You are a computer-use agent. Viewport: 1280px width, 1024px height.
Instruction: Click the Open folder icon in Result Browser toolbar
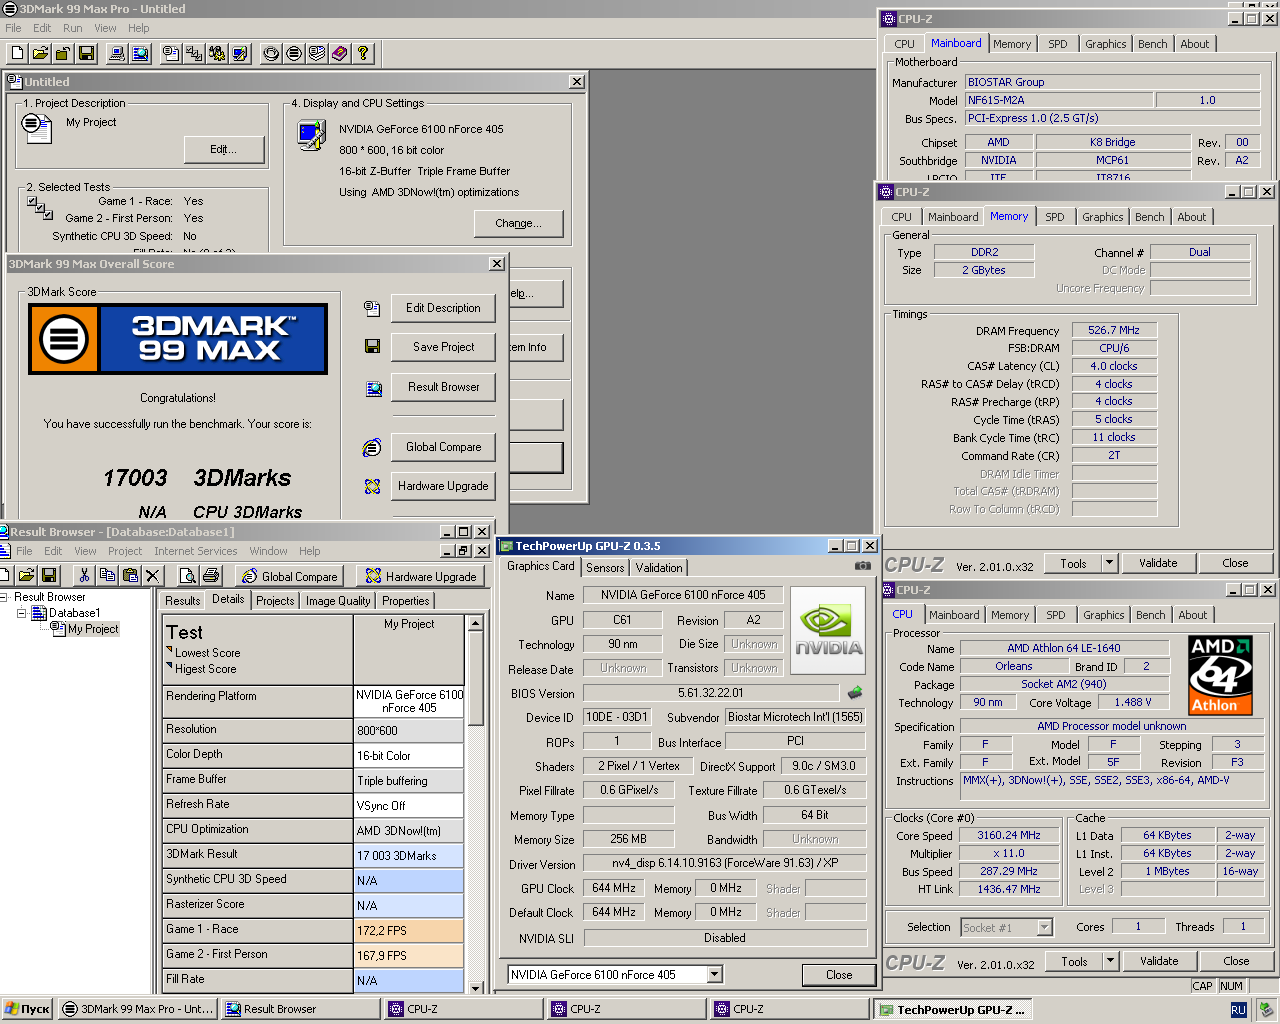pos(26,575)
